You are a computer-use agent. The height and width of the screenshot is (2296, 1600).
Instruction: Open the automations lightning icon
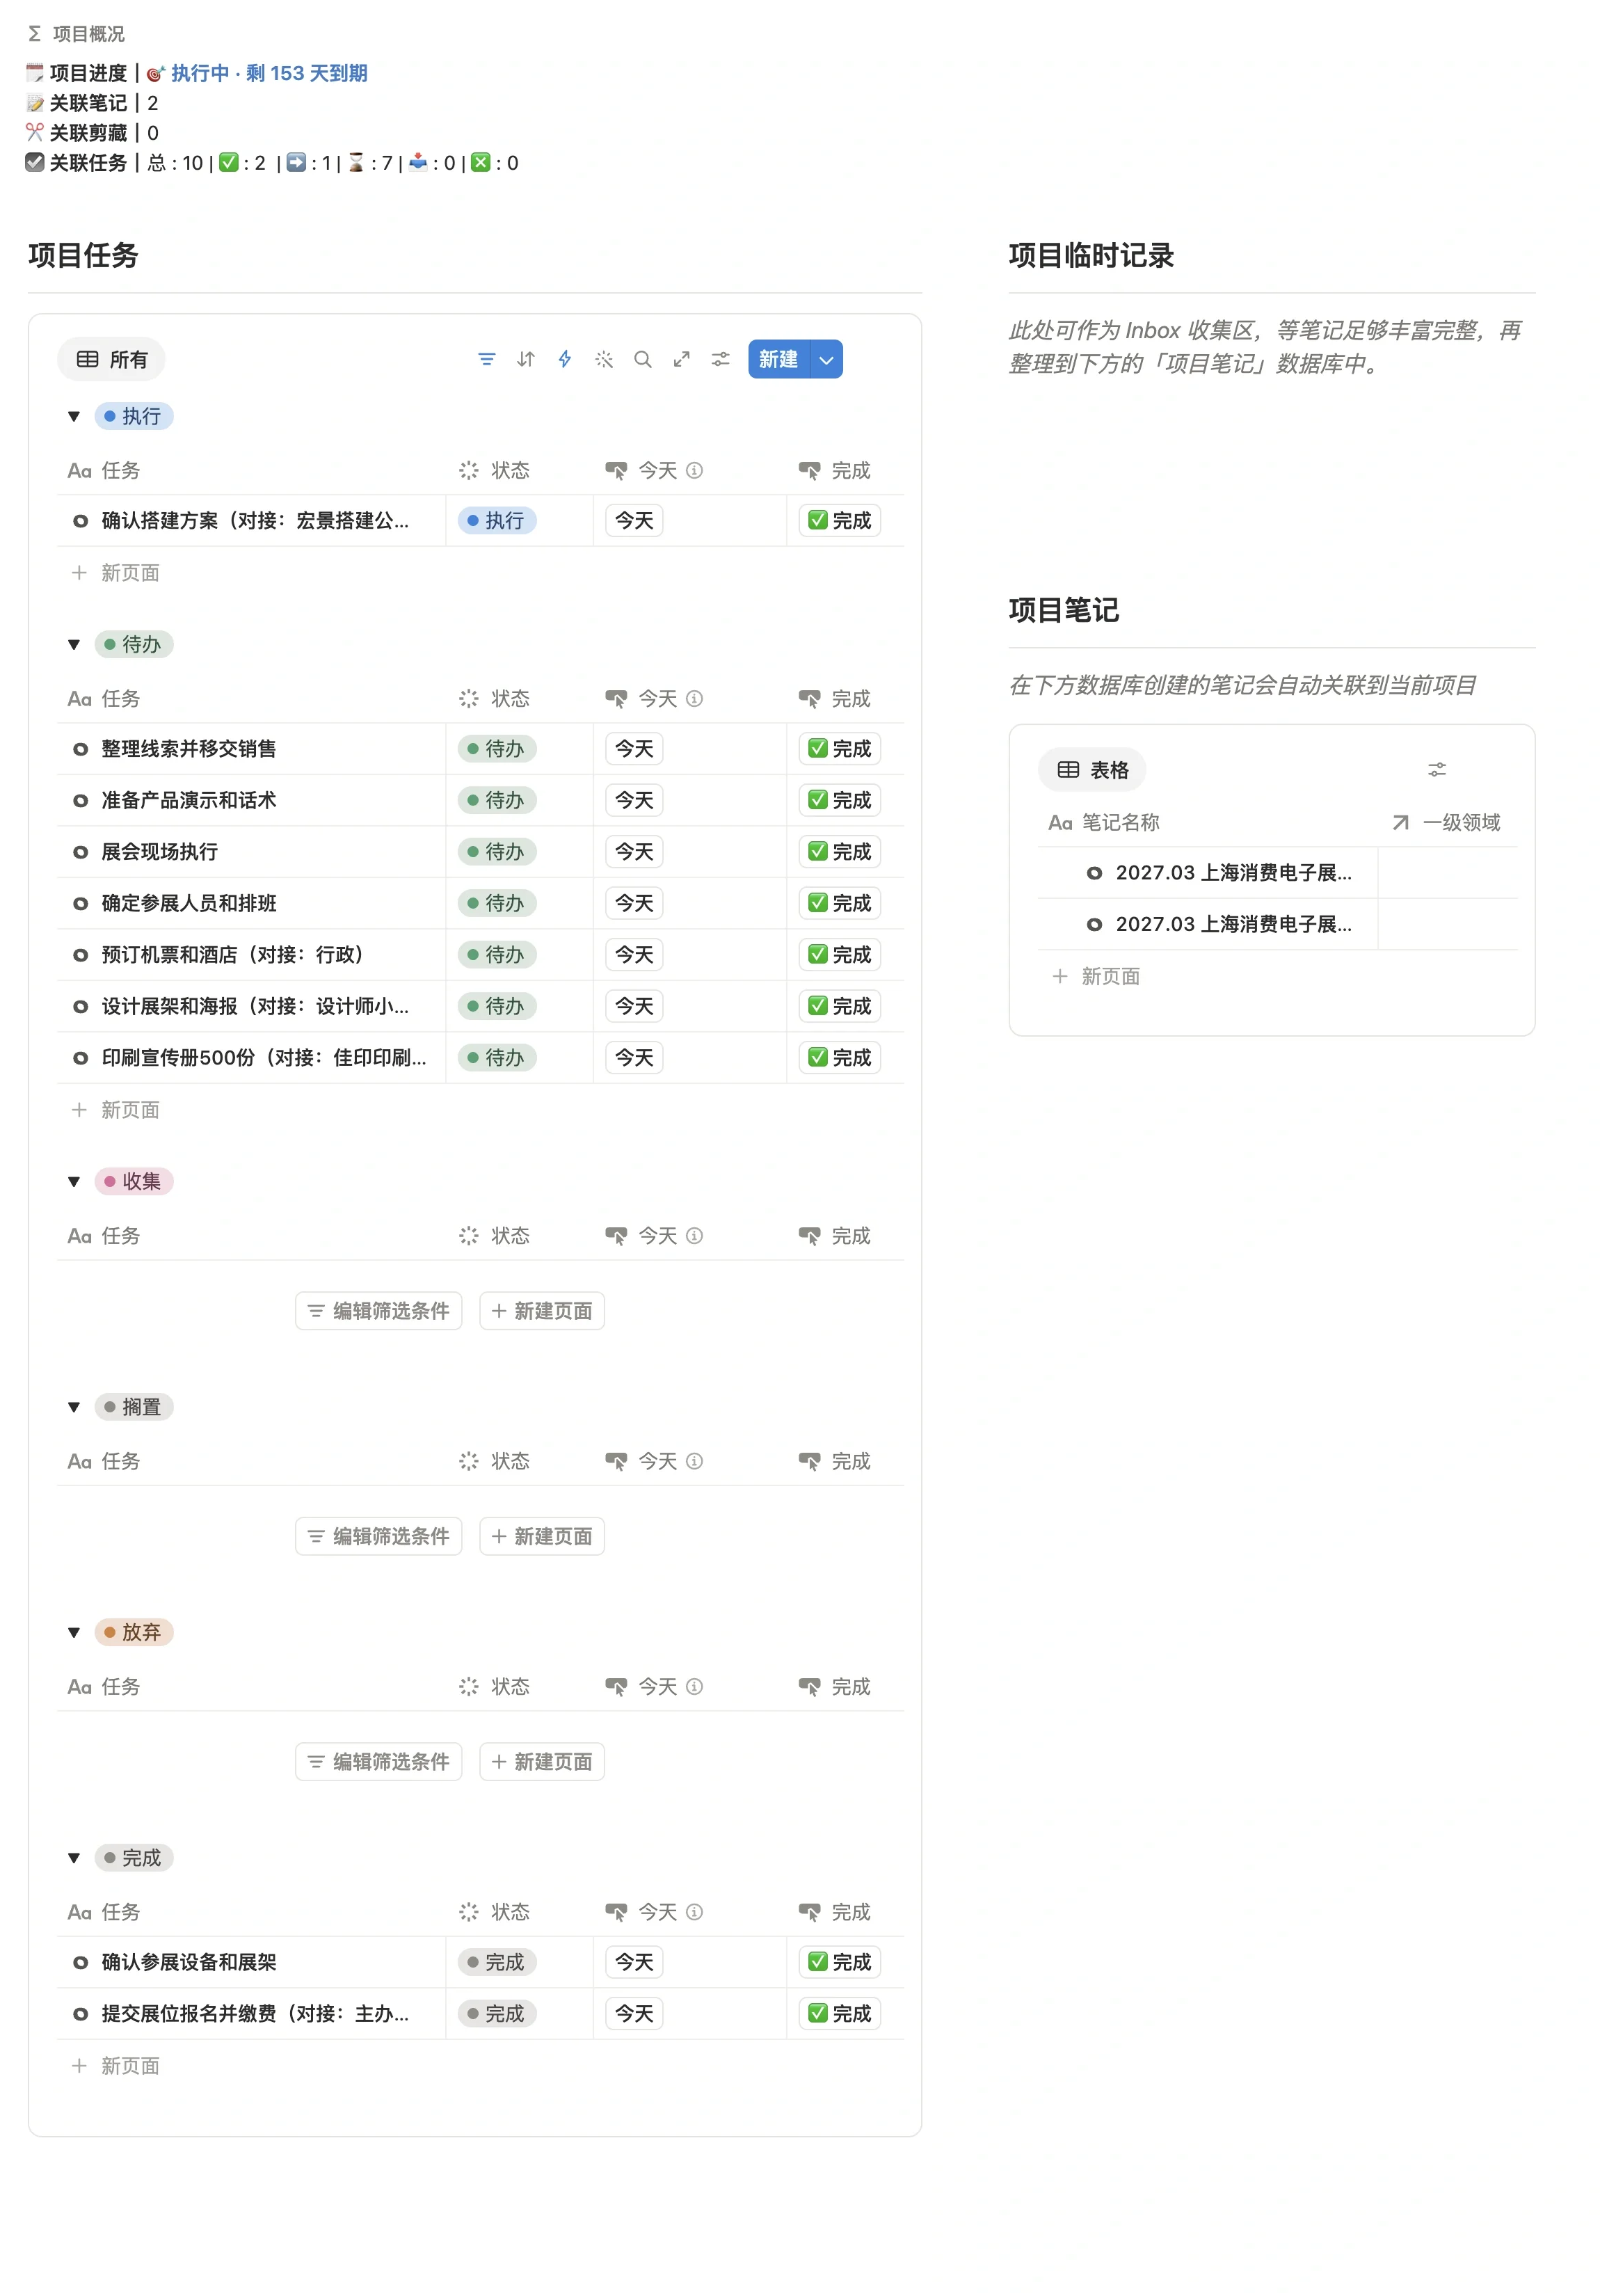[565, 360]
